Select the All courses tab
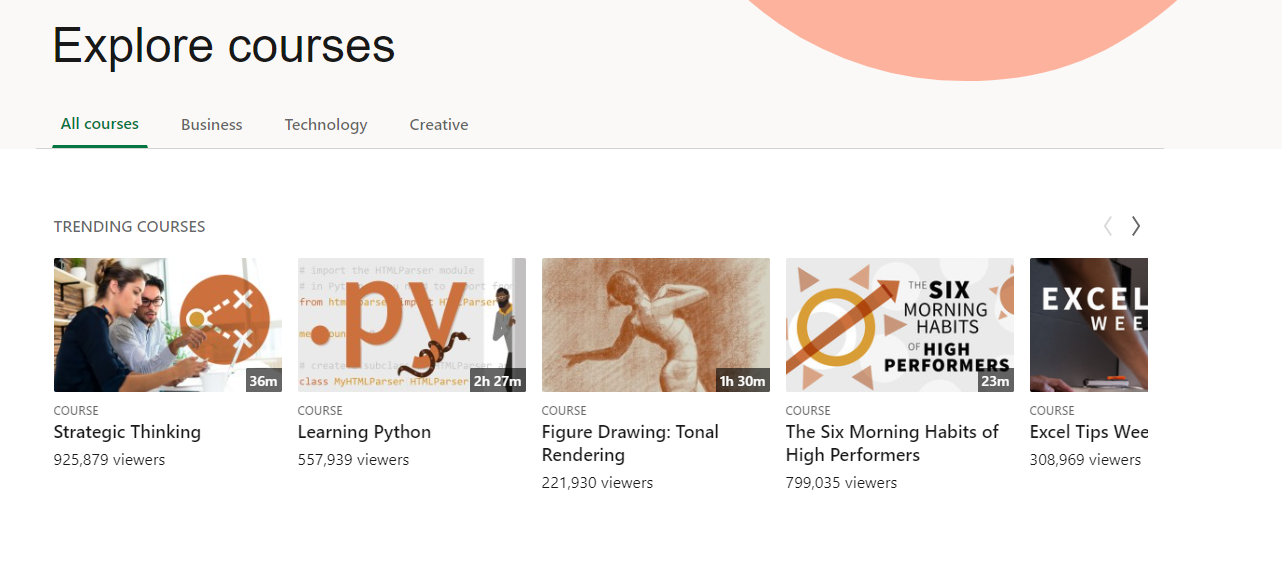Screen dimensions: 1282x571 coord(100,124)
